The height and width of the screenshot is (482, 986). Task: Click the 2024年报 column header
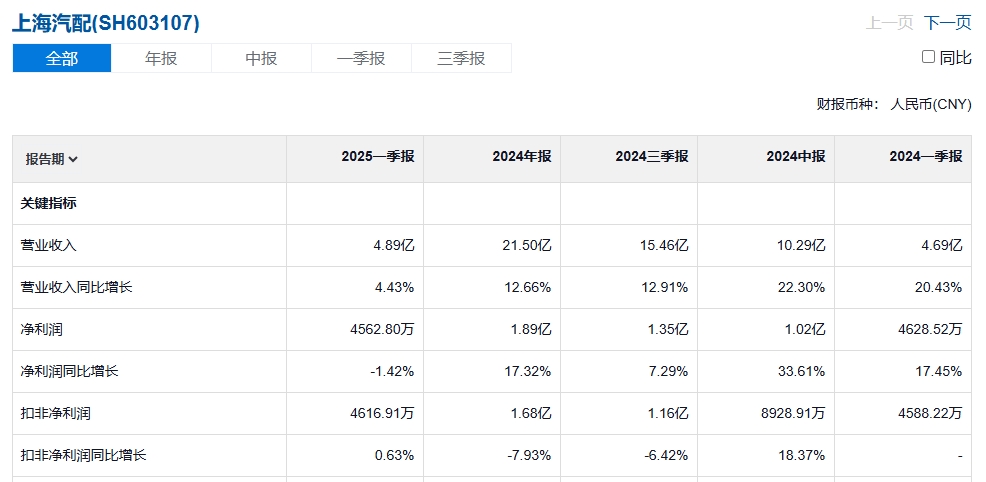[x=522, y=156]
